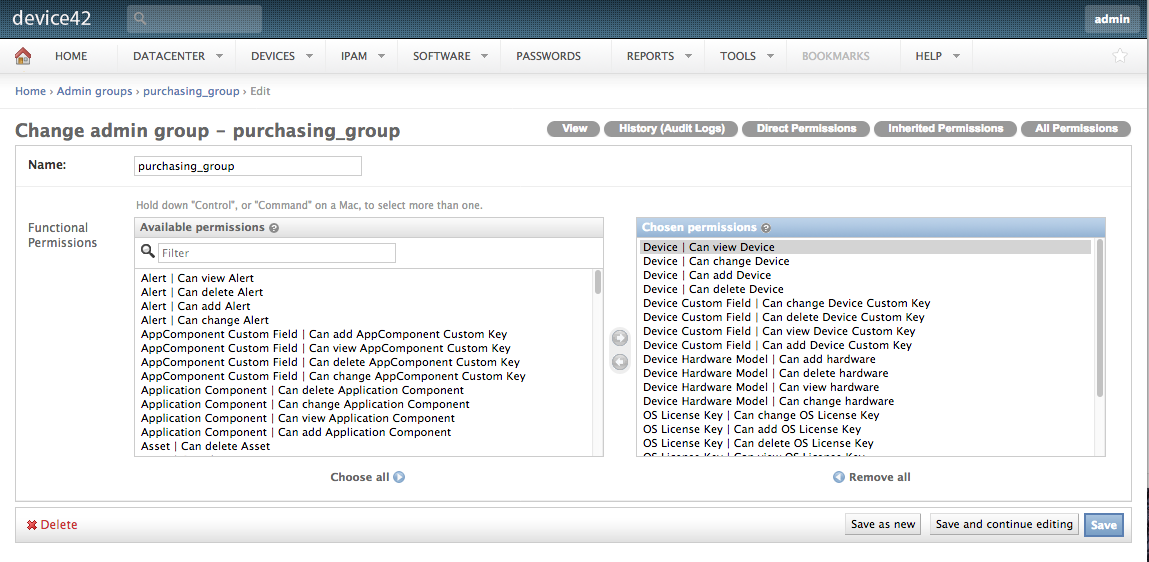Click the Home breadcrumb link

(x=30, y=92)
